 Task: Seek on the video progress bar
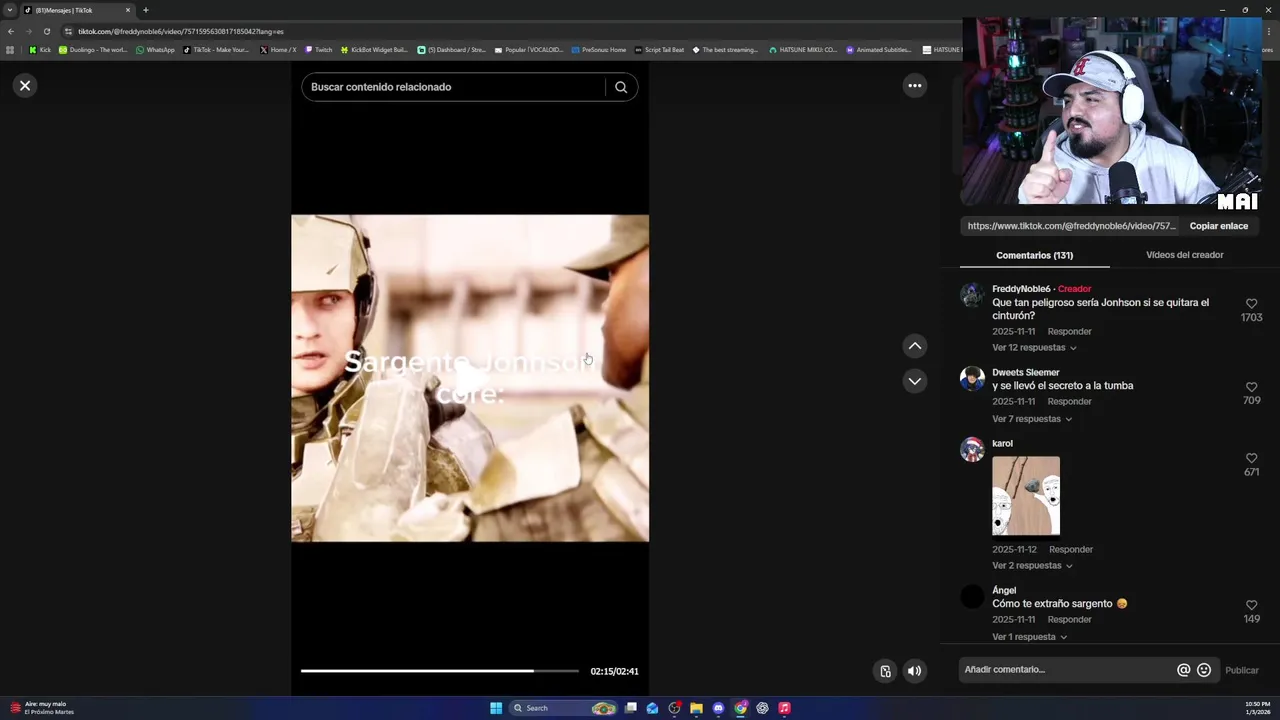440,671
